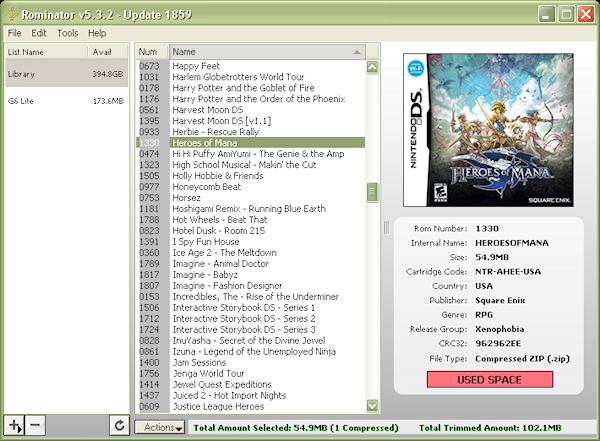600x441 pixels.
Task: Open the Actions dropdown
Action: [162, 427]
